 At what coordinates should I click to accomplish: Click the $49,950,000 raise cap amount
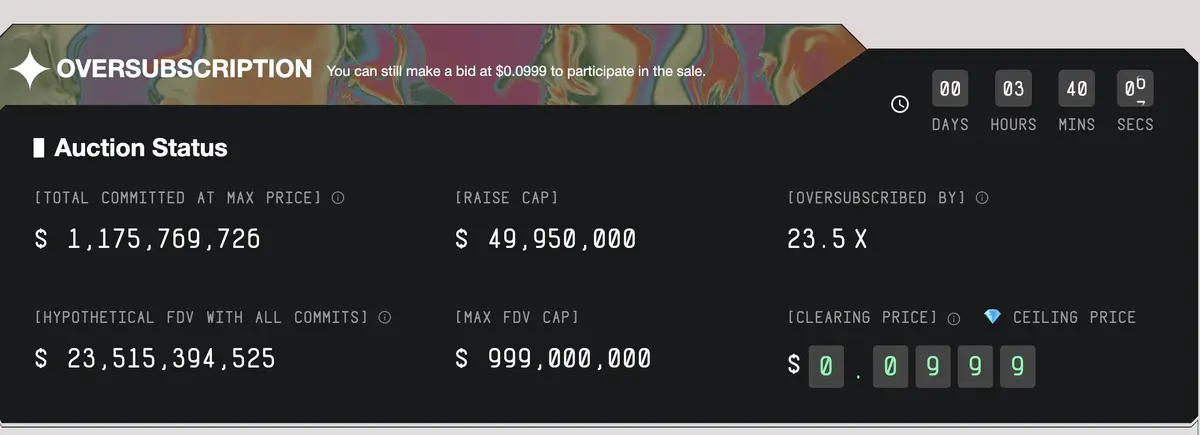click(x=545, y=240)
